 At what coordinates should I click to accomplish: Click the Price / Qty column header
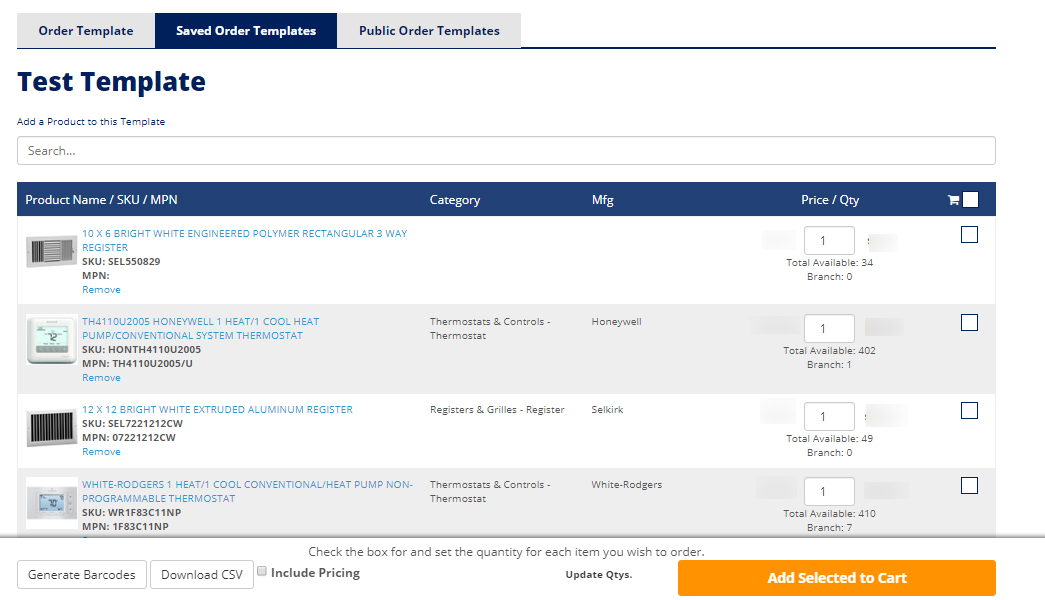coord(830,200)
